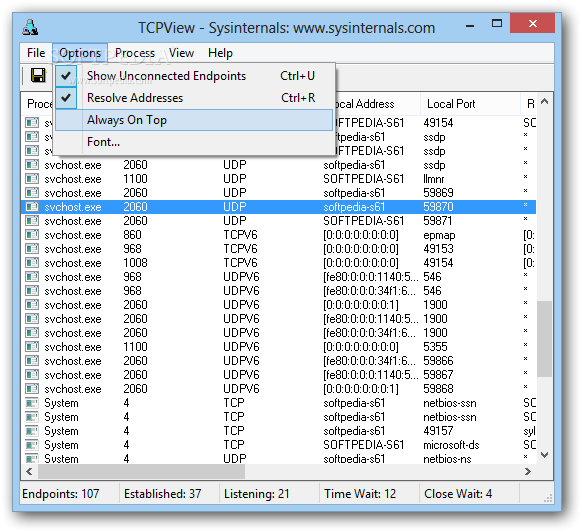Click the vertical scrollbar thumb

[x=545, y=339]
